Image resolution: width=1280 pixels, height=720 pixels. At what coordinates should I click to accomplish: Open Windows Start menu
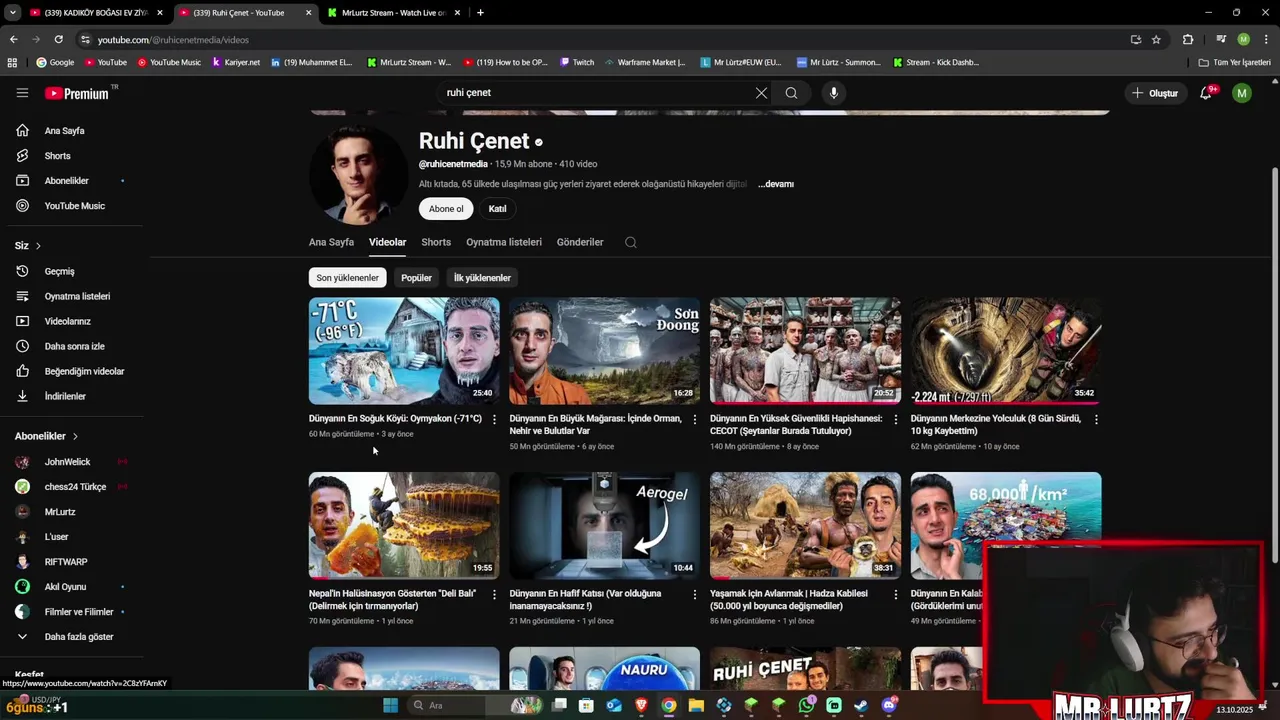pyautogui.click(x=390, y=705)
